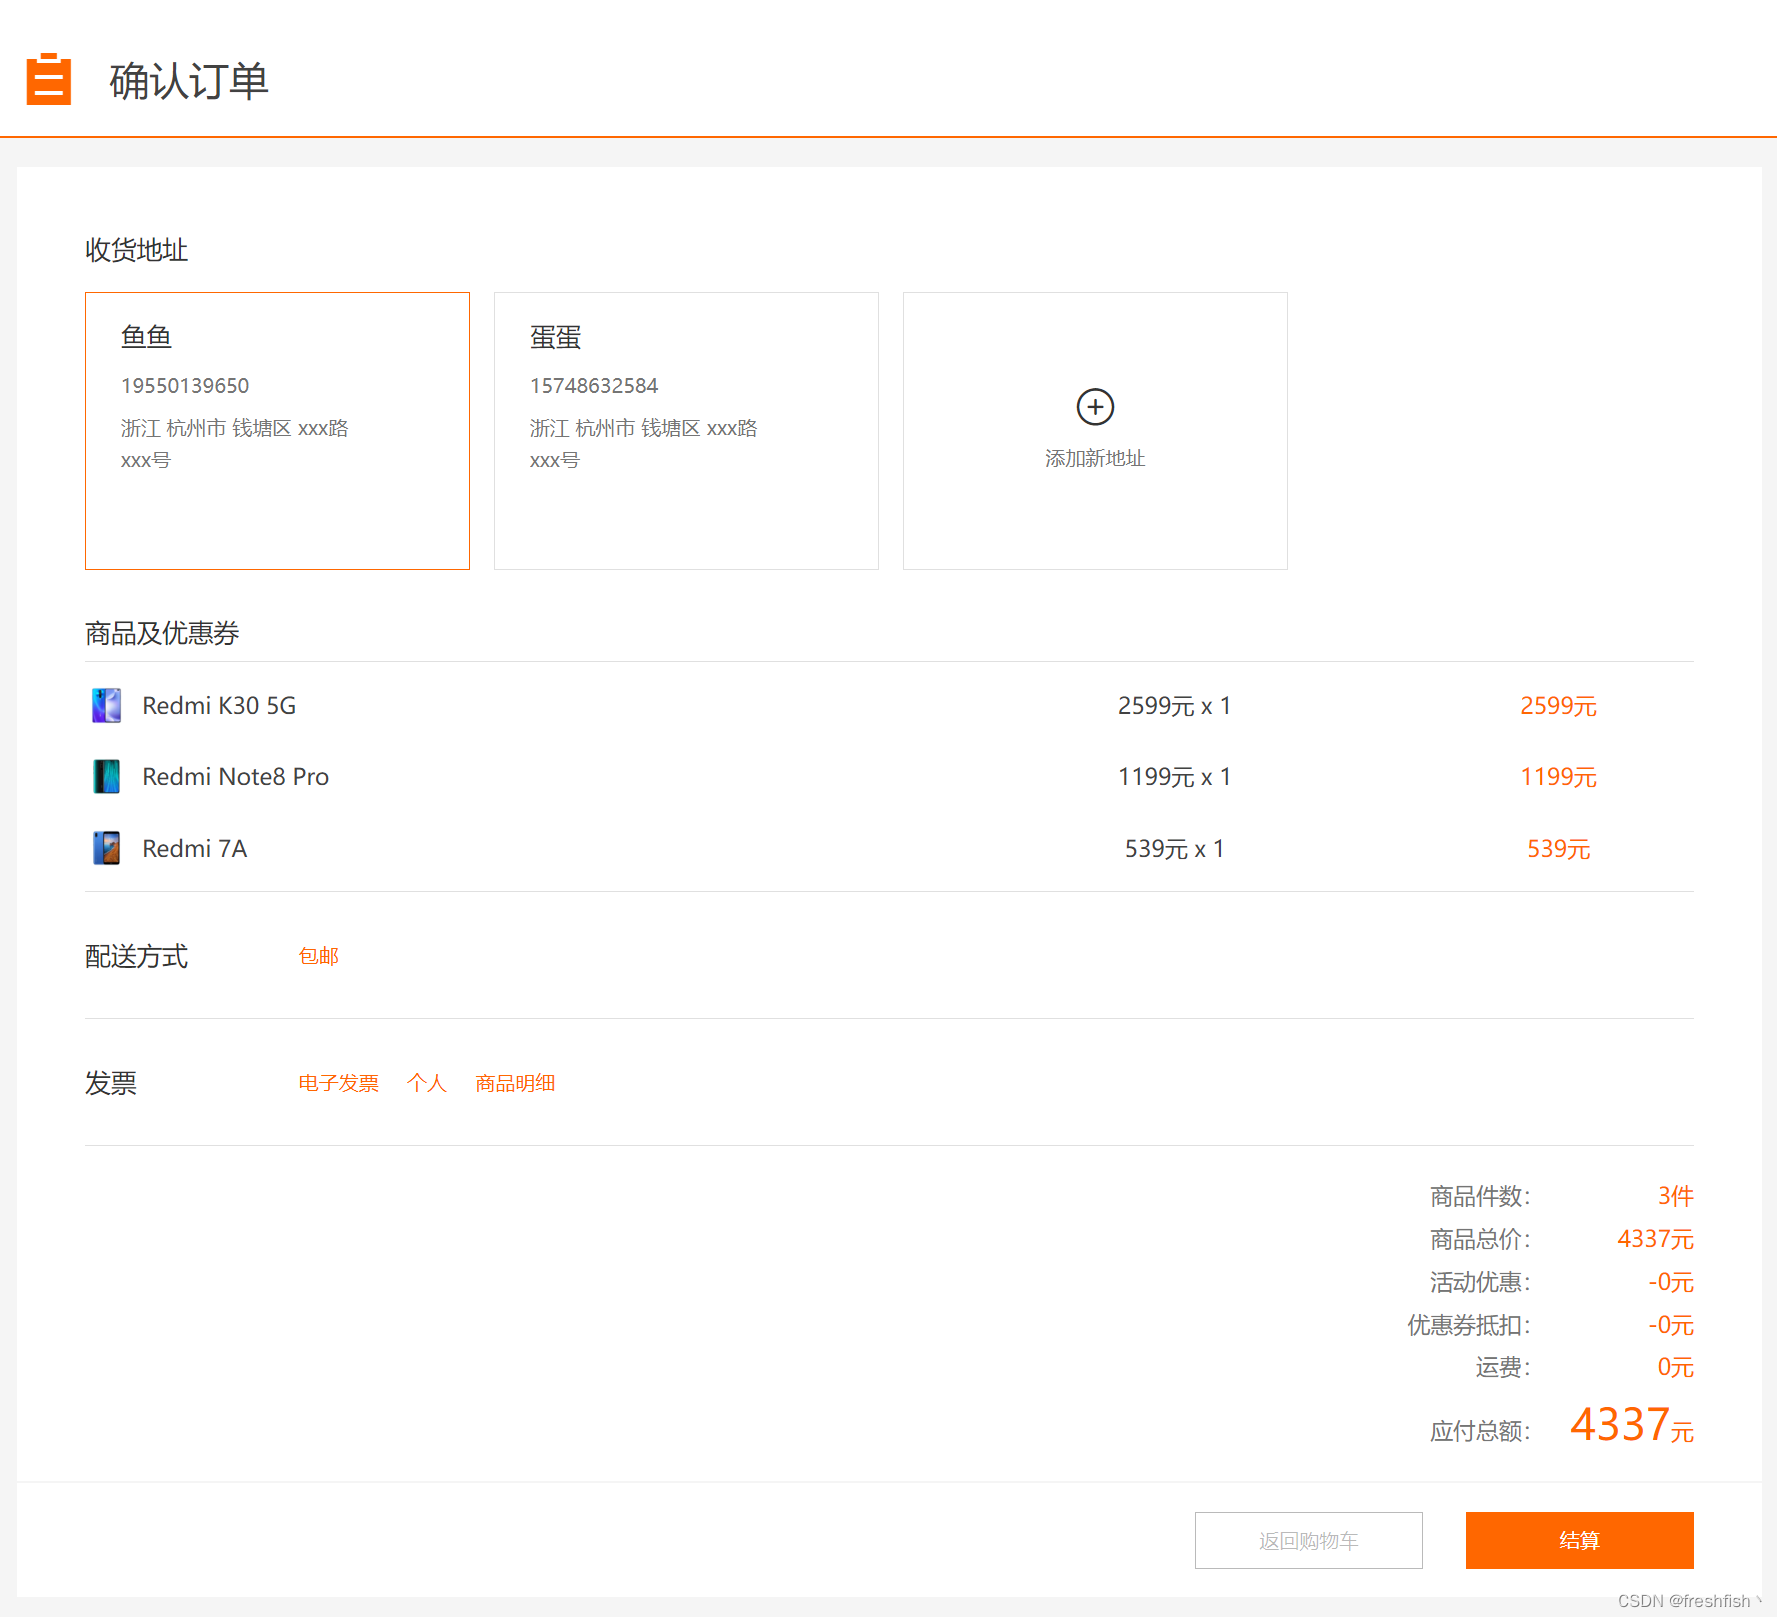The width and height of the screenshot is (1777, 1617).
Task: Click the 2599元 price of Redmi K30
Action: pyautogui.click(x=1558, y=705)
